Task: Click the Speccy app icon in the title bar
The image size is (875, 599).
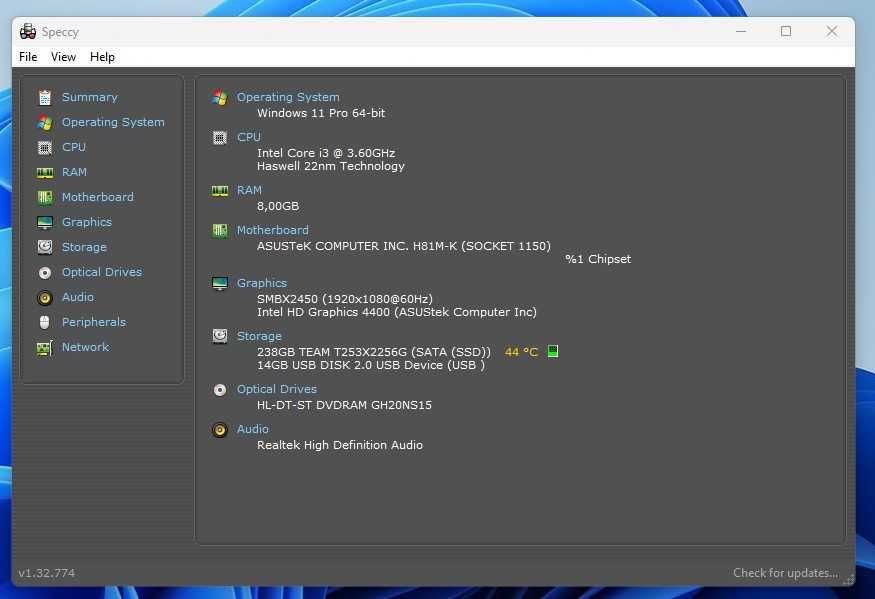Action: (27, 31)
